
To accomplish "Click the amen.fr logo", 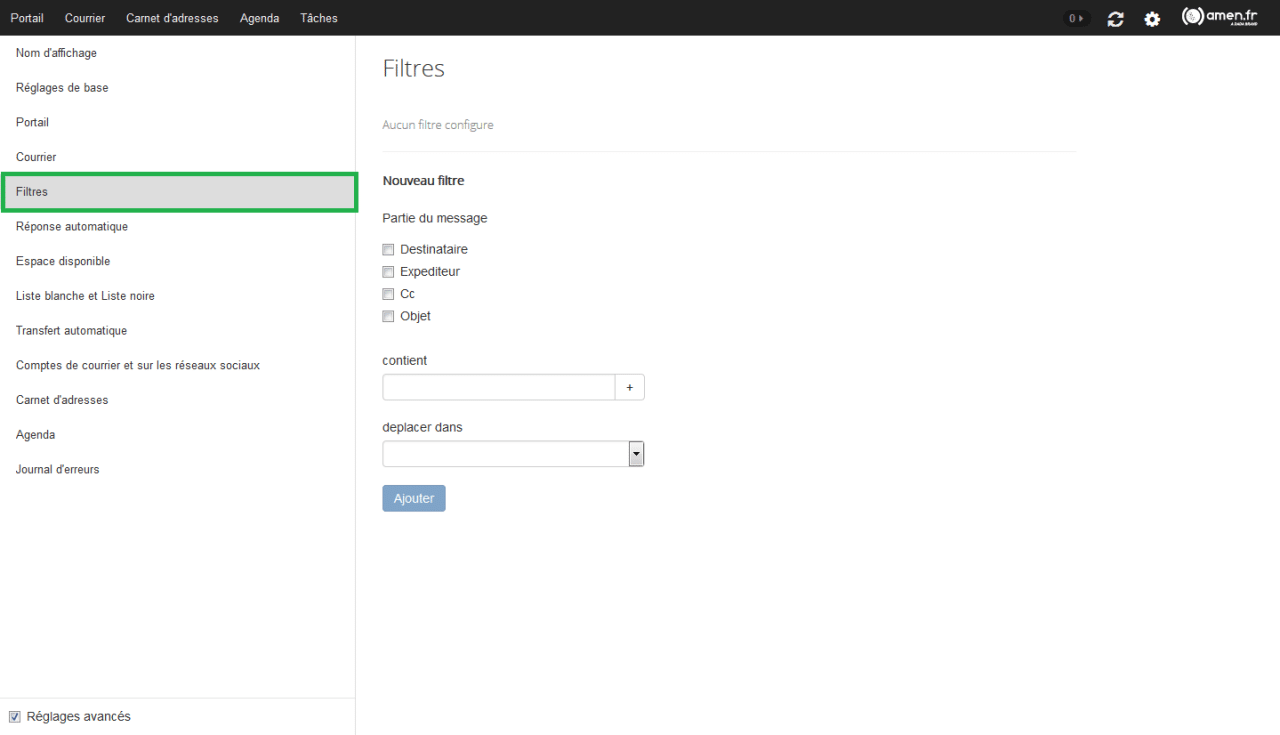I will coord(1219,17).
